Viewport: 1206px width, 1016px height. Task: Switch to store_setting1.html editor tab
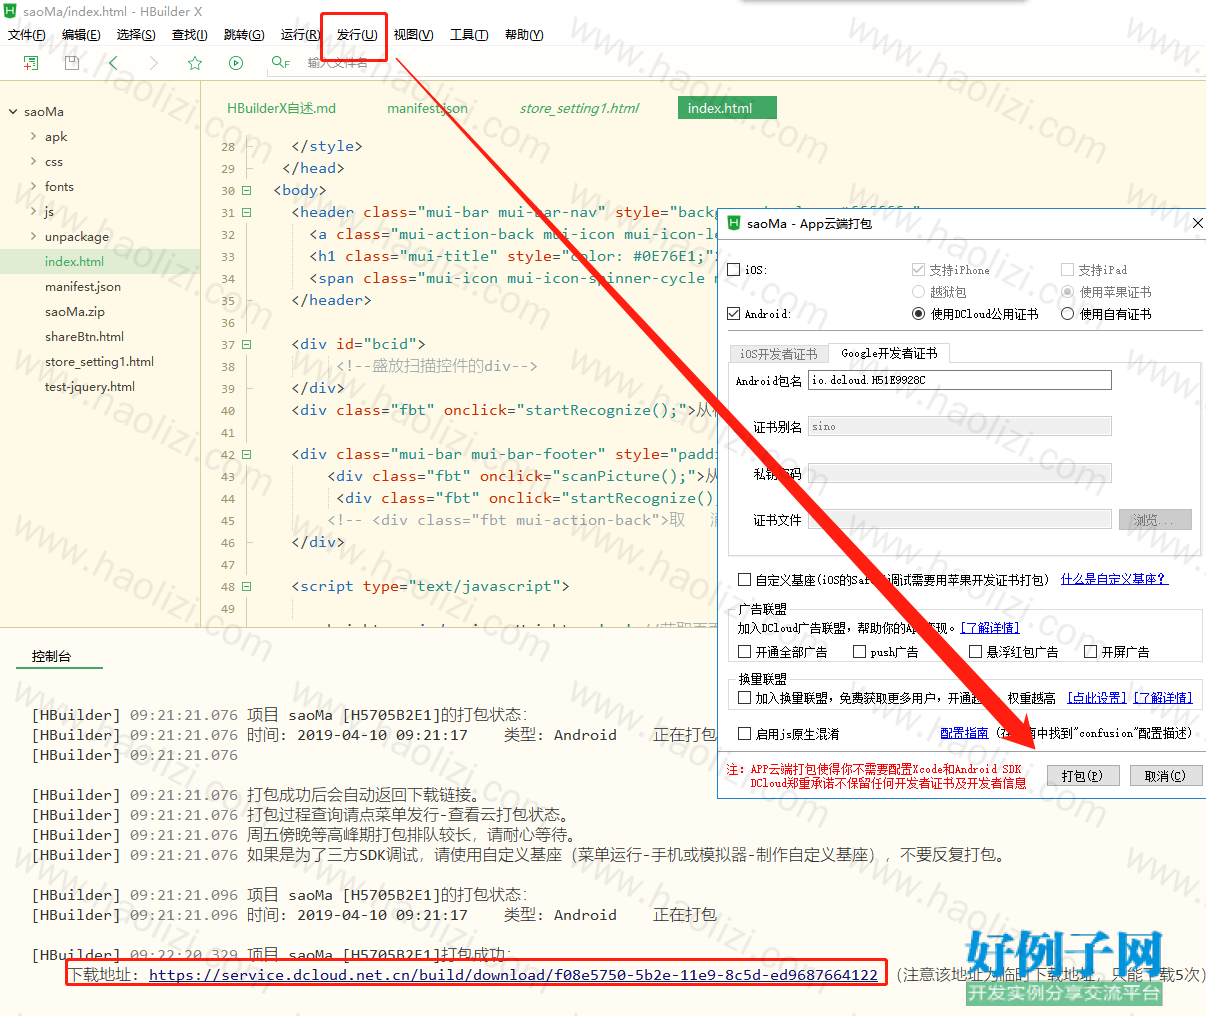coord(579,108)
